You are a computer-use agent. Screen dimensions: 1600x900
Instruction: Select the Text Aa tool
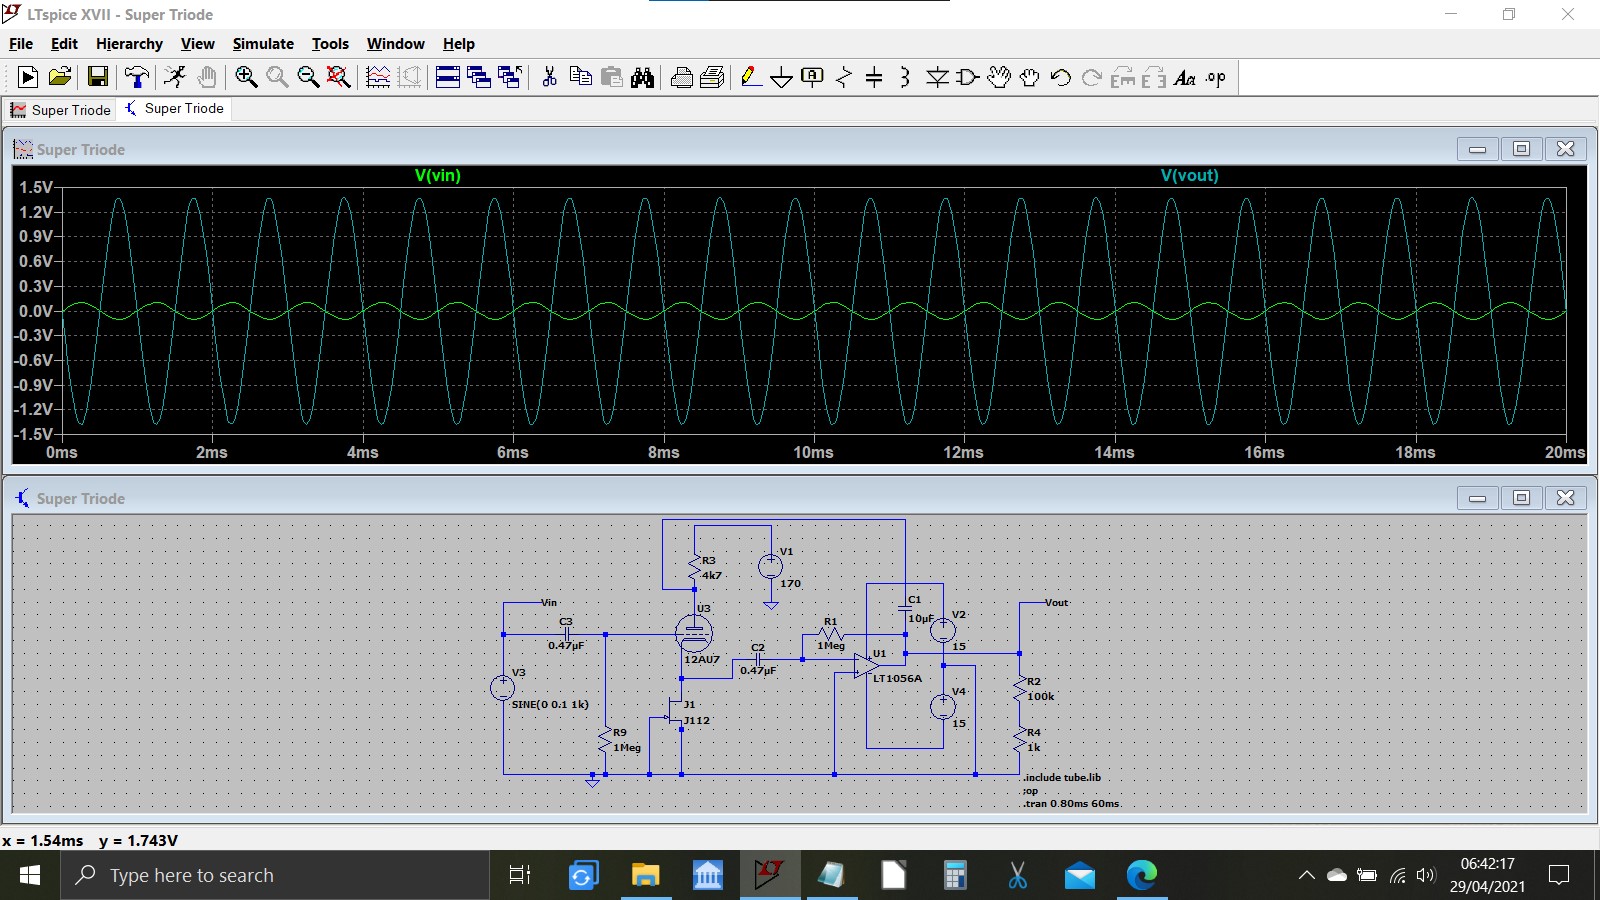point(1185,77)
